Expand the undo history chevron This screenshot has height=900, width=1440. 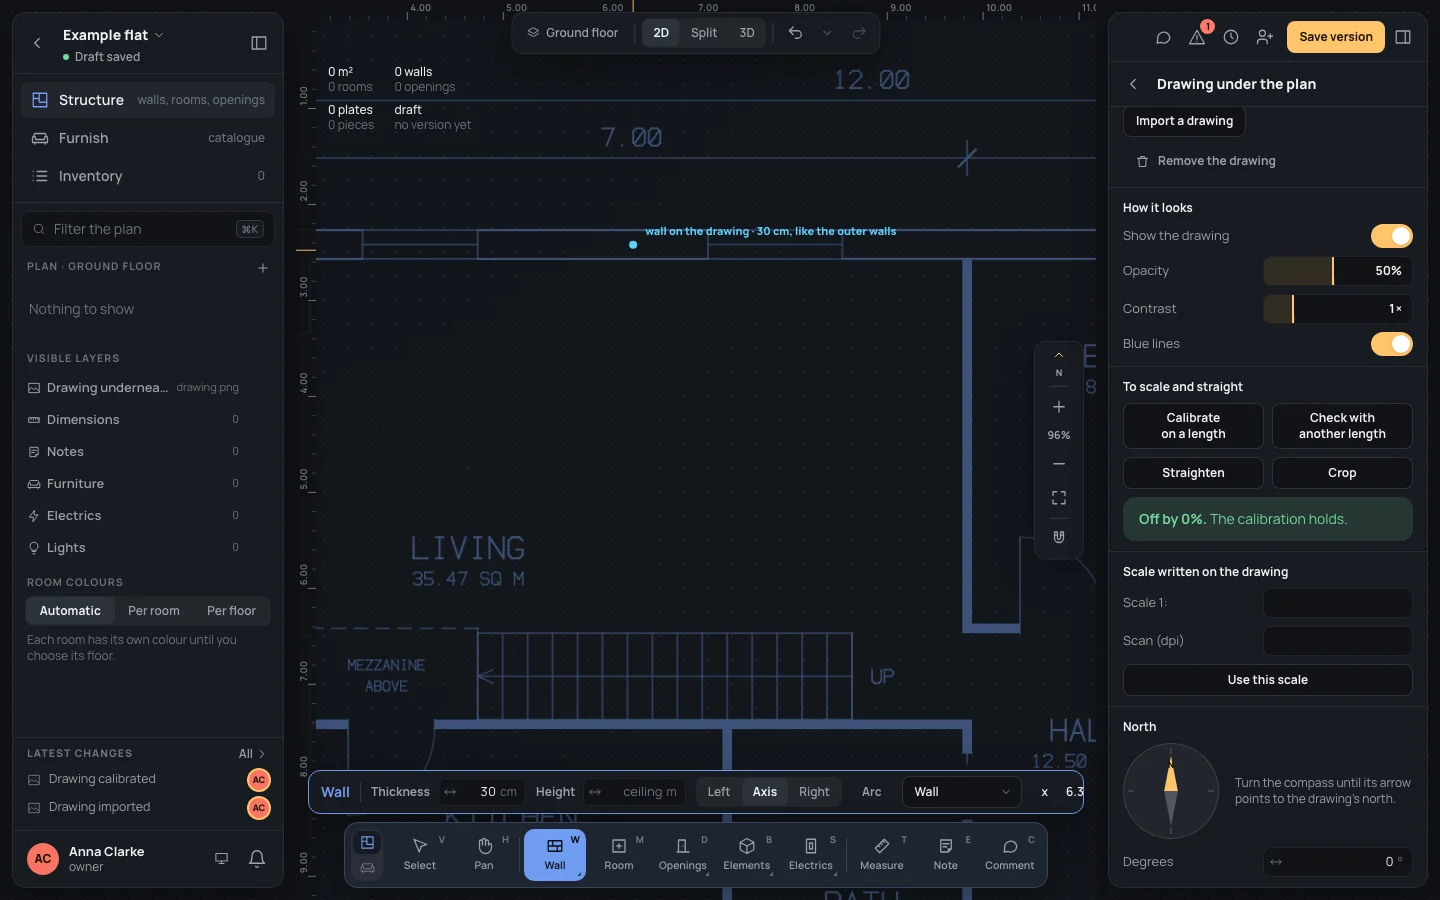(827, 33)
